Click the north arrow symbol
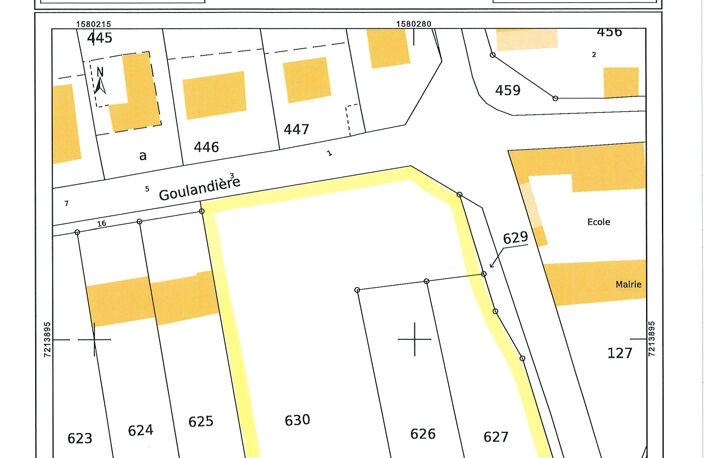704x458 pixels. coord(100,81)
